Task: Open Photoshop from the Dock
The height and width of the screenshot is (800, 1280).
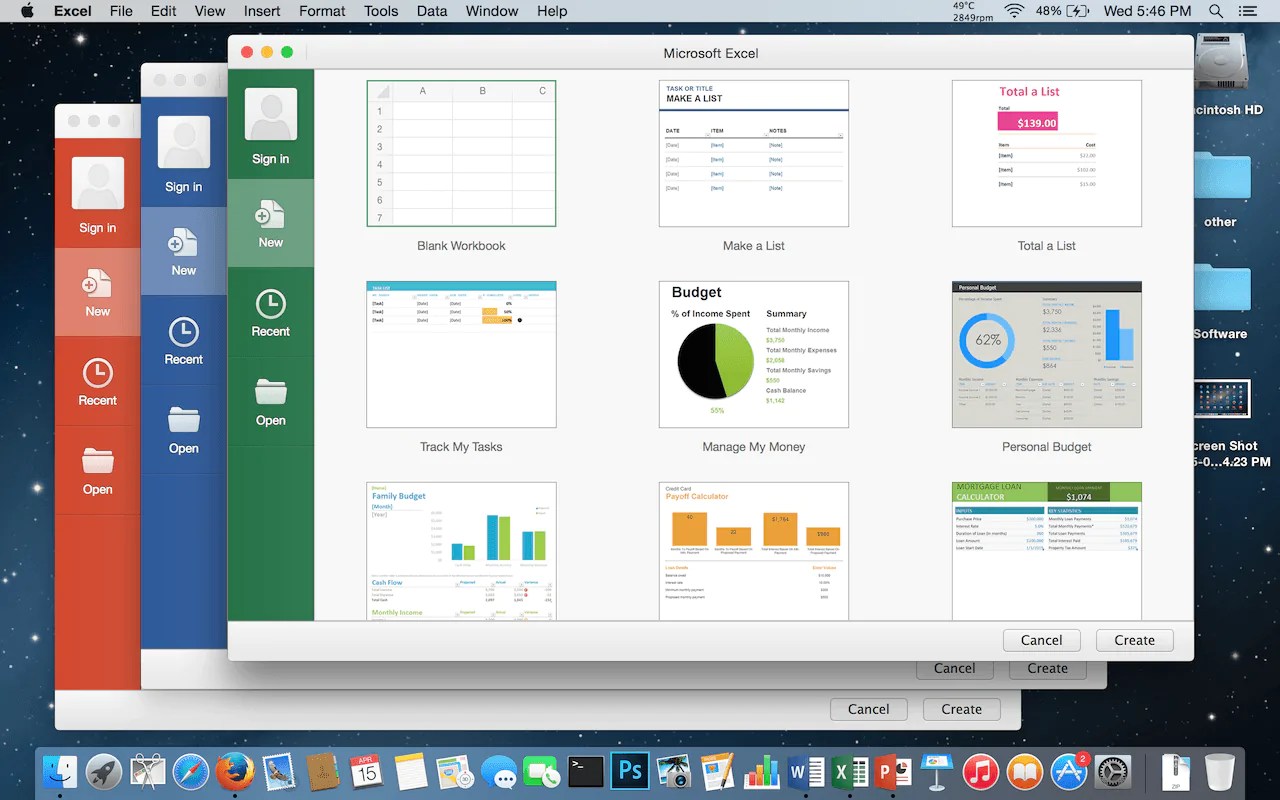Action: [629, 772]
